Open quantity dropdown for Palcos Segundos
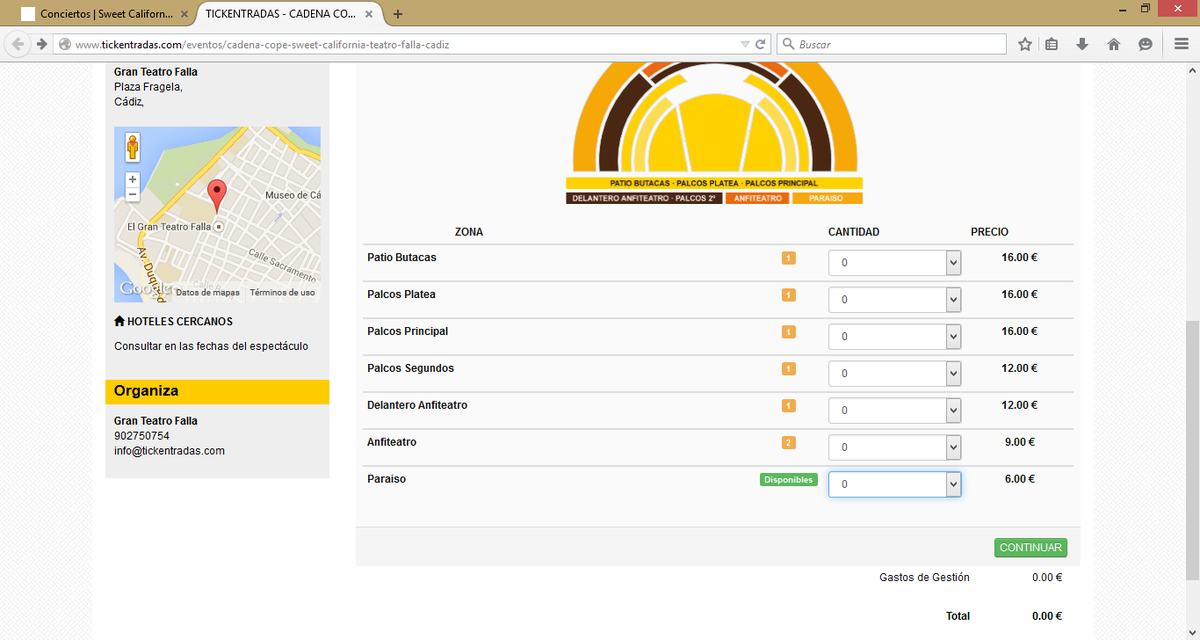This screenshot has width=1200, height=640. pyautogui.click(x=894, y=373)
